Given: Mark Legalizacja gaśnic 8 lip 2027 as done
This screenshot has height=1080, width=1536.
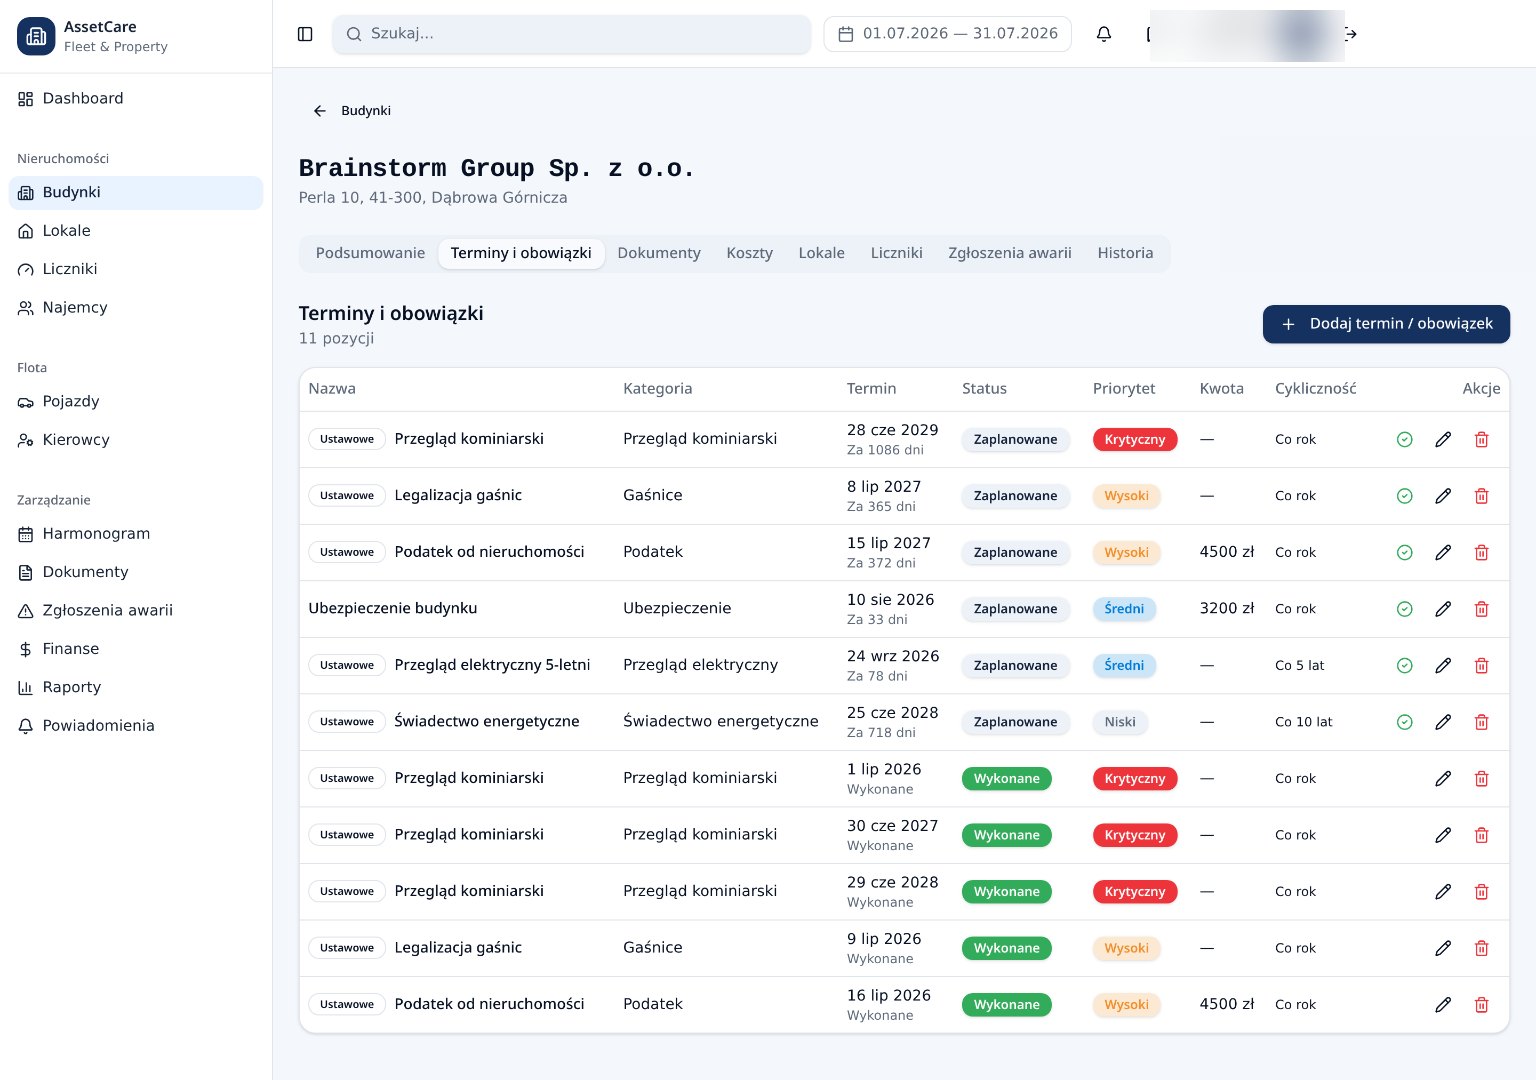Looking at the screenshot, I should coord(1404,496).
